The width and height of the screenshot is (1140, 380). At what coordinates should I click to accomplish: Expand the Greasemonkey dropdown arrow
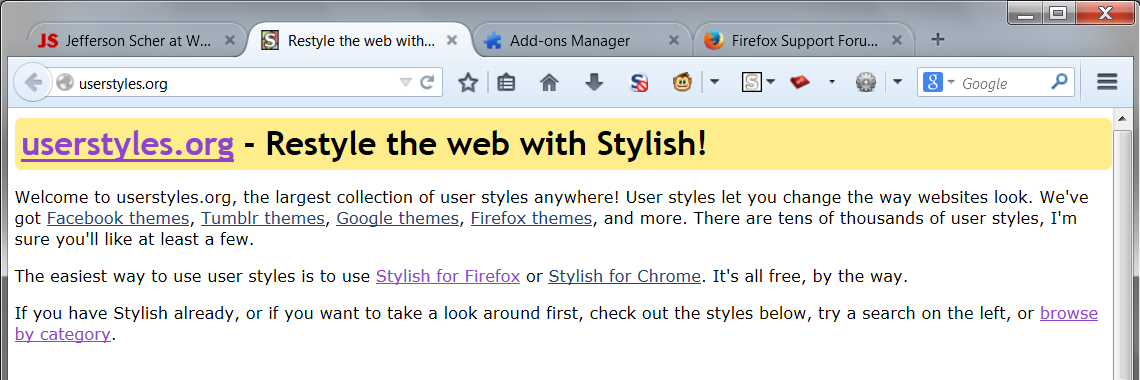(715, 82)
